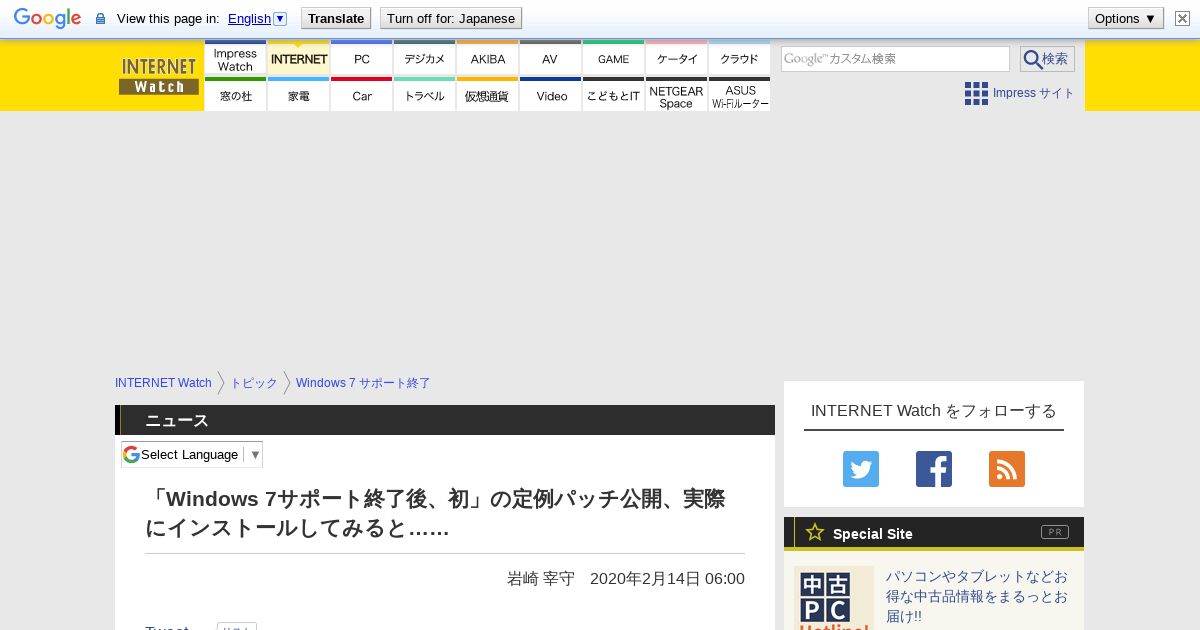Viewport: 1200px width, 630px height.
Task: Open the AV navigation tab
Action: coord(551,59)
